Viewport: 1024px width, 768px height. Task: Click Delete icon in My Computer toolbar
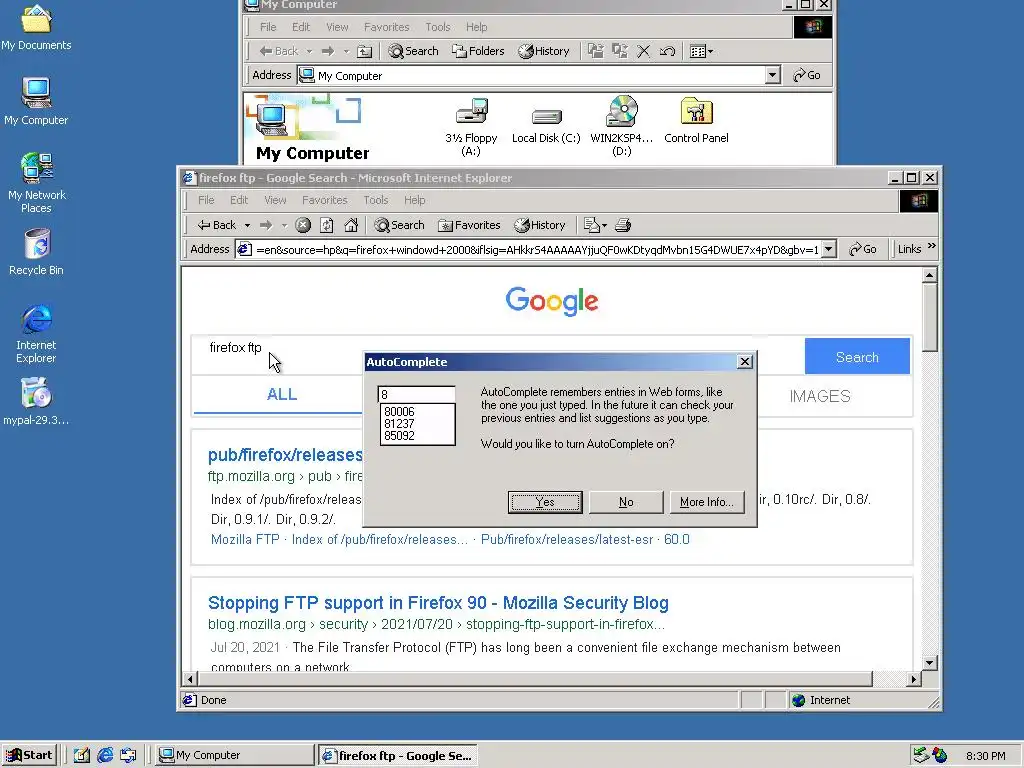tap(643, 51)
